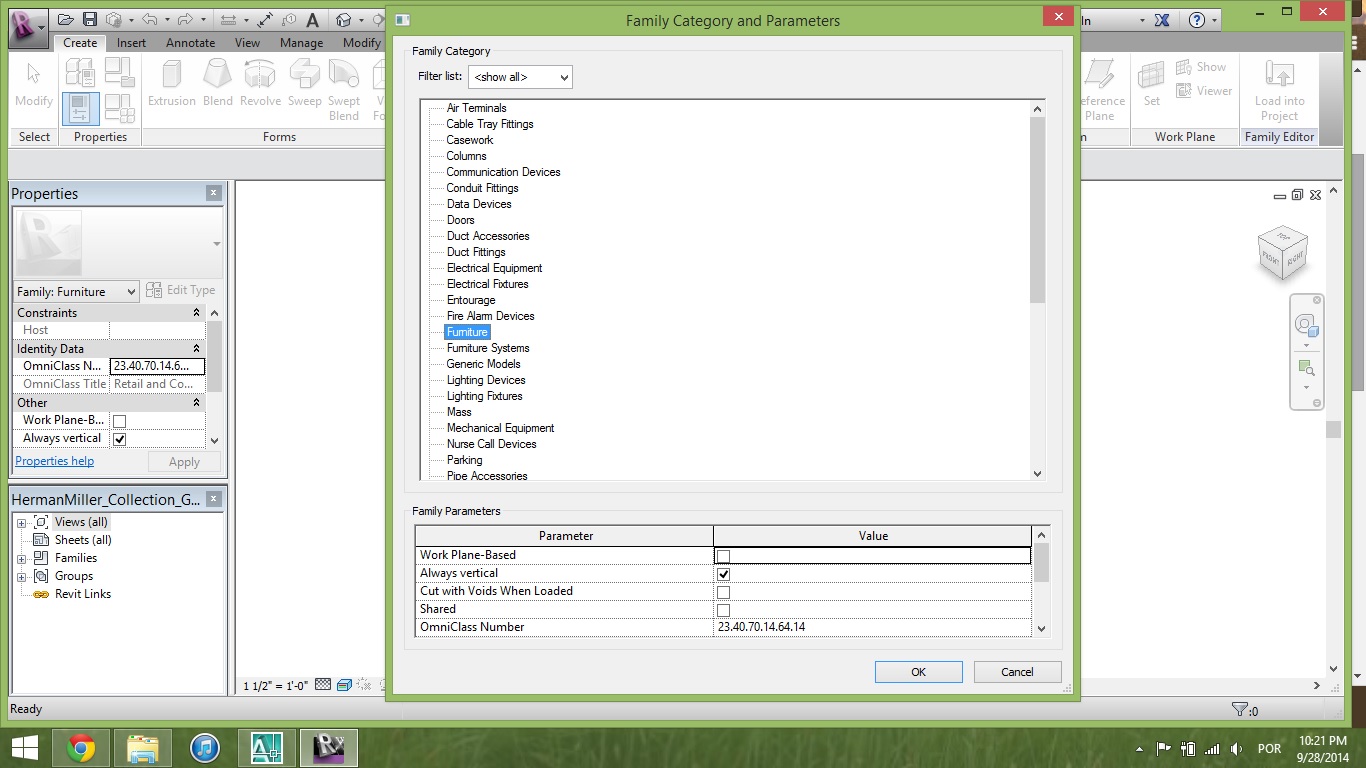The height and width of the screenshot is (768, 1366).
Task: Toggle Work Plane-Based checkbox in Family Parameters
Action: click(x=723, y=556)
